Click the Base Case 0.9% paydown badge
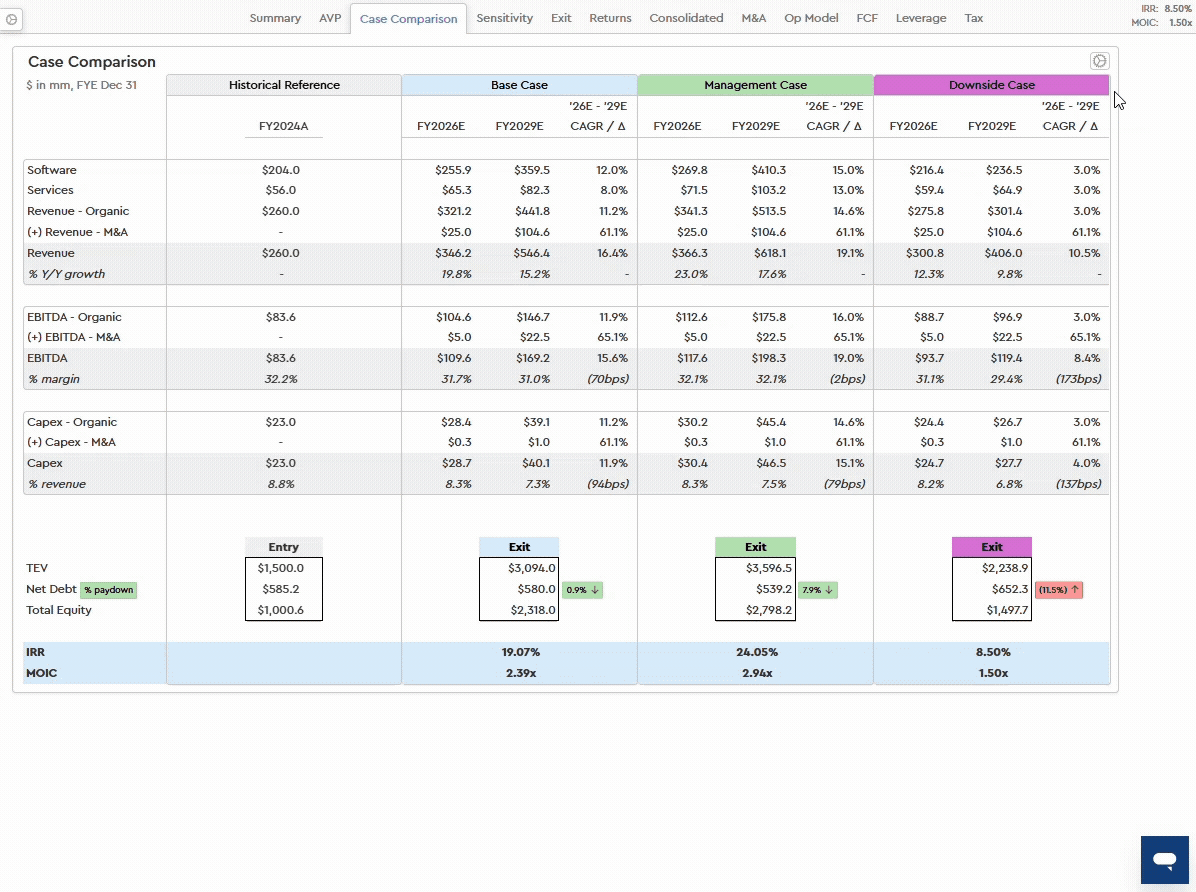 click(582, 590)
